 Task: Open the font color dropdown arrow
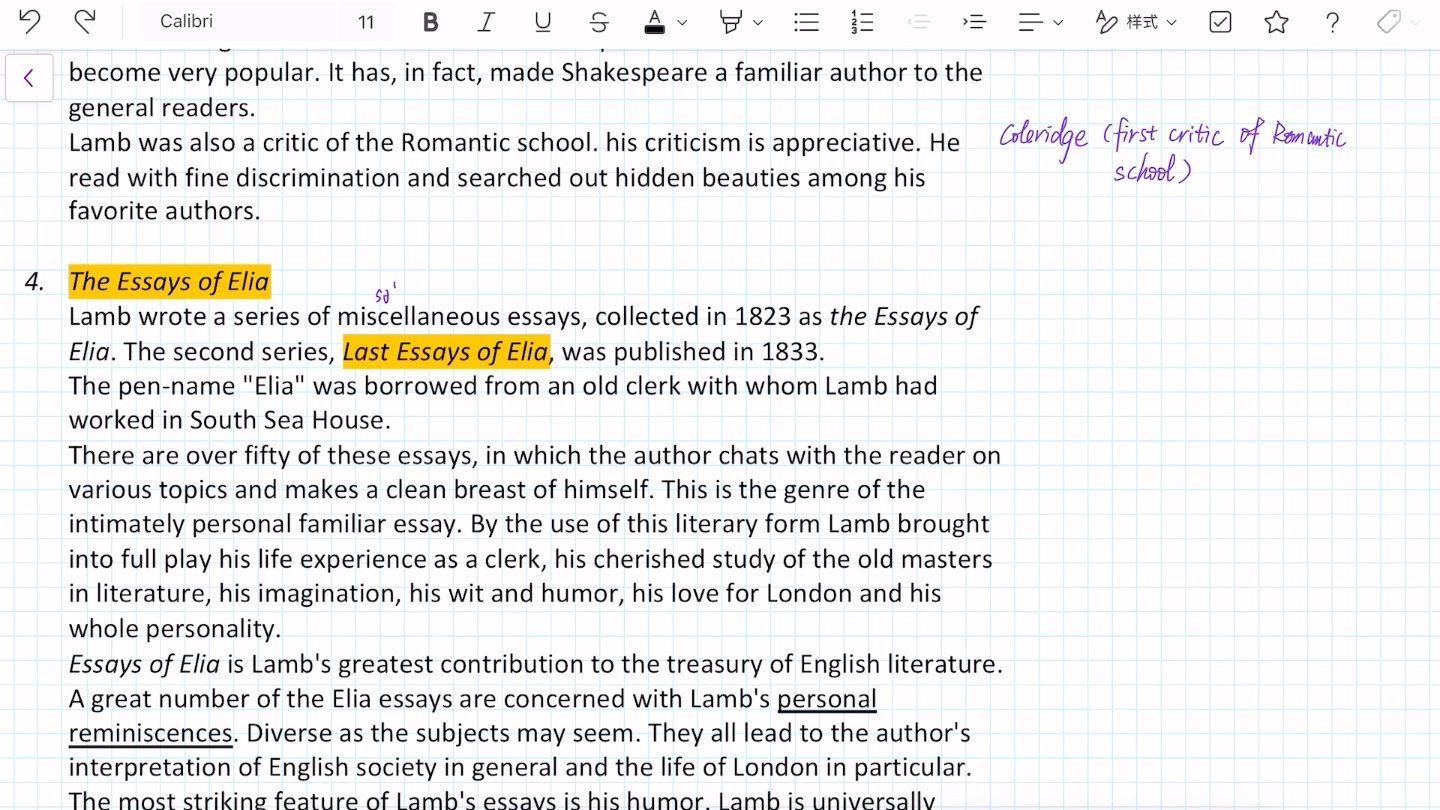pyautogui.click(x=683, y=22)
